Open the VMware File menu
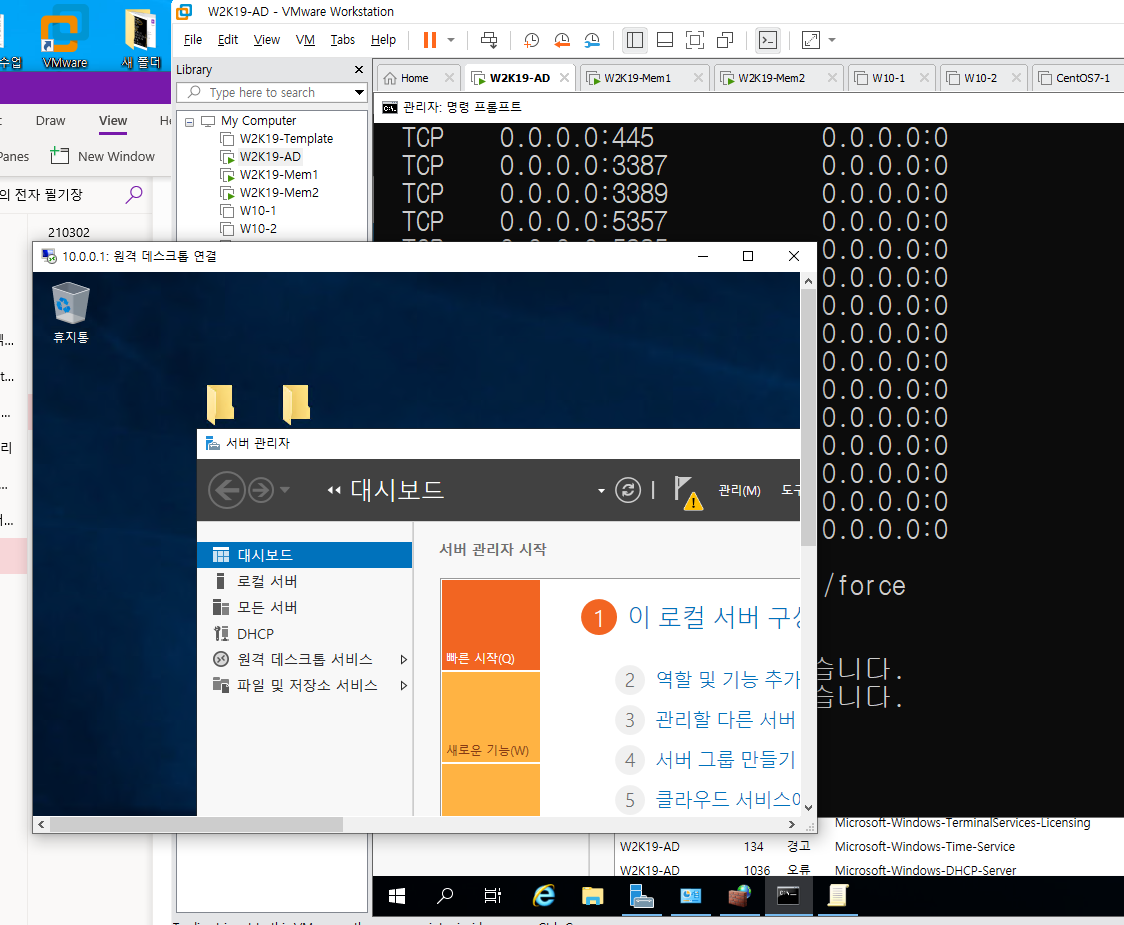The image size is (1124, 925). tap(193, 40)
